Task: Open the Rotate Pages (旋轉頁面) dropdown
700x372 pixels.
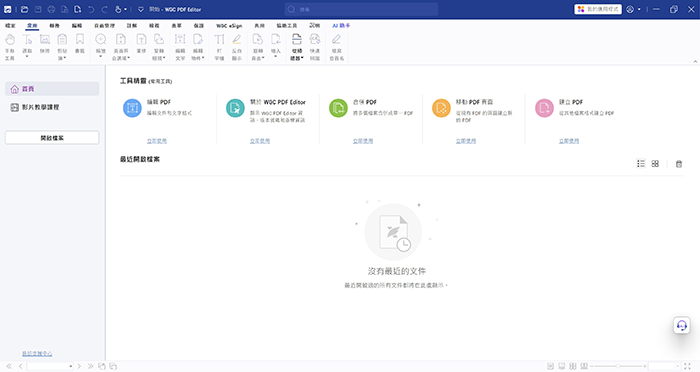Action: (263, 59)
